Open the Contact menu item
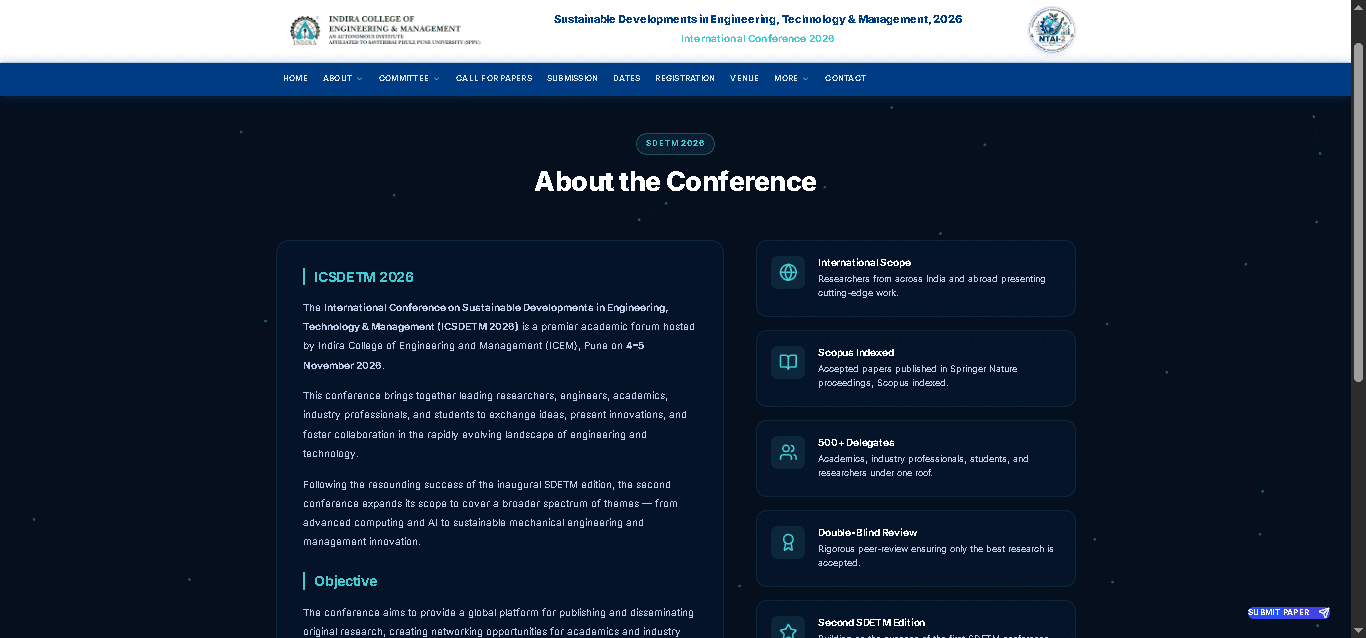Image resolution: width=1366 pixels, height=638 pixels. (x=845, y=78)
